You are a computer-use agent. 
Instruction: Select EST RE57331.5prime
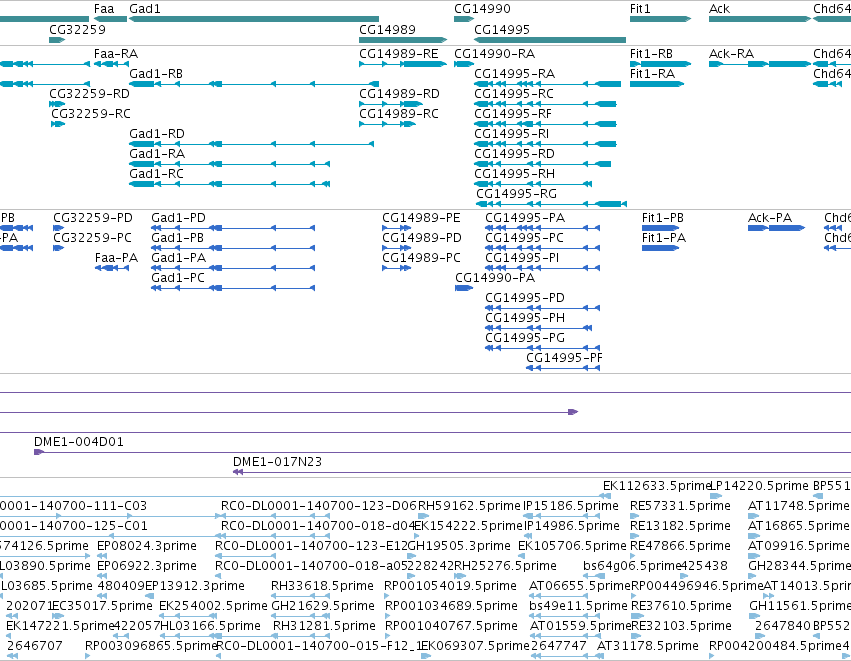(x=680, y=506)
